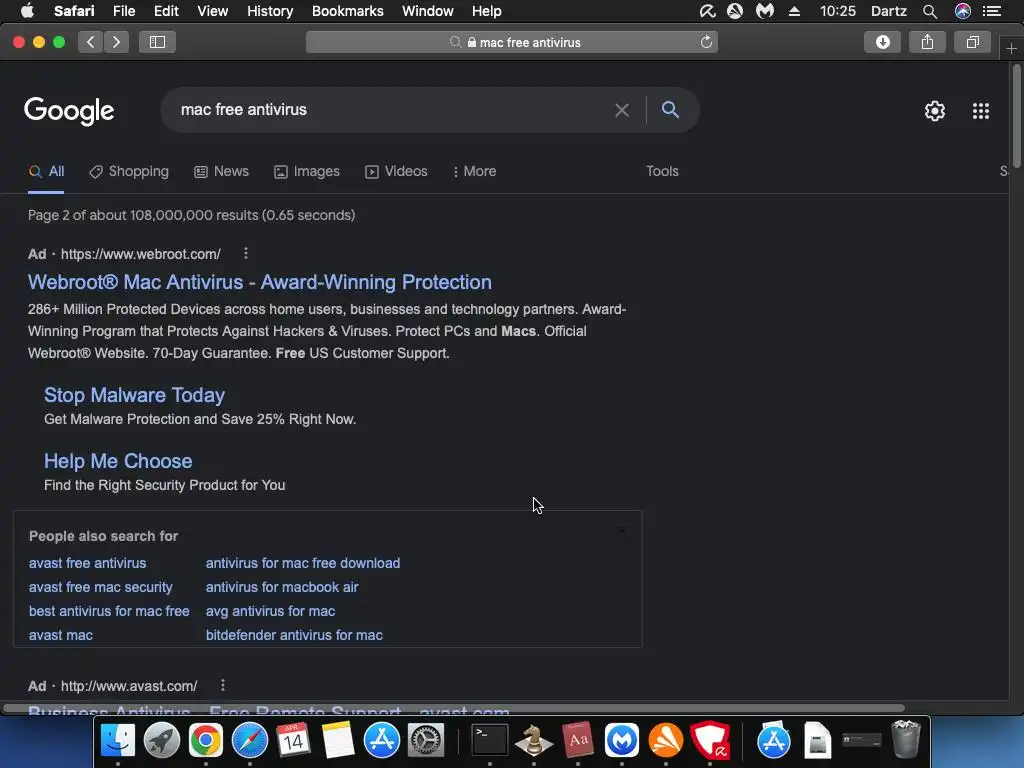Open the Google apps grid icon
Image resolution: width=1024 pixels, height=768 pixels.
981,111
